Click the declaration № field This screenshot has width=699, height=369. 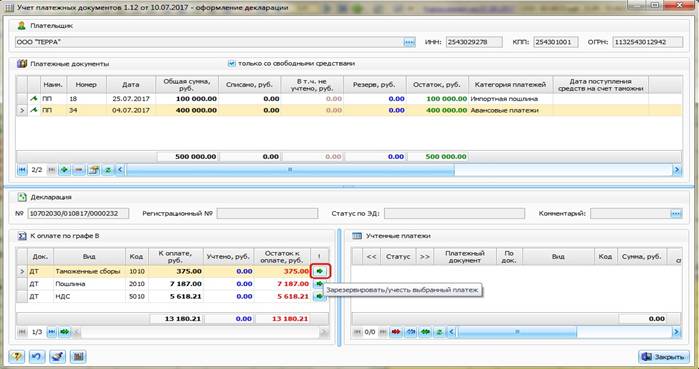click(78, 213)
